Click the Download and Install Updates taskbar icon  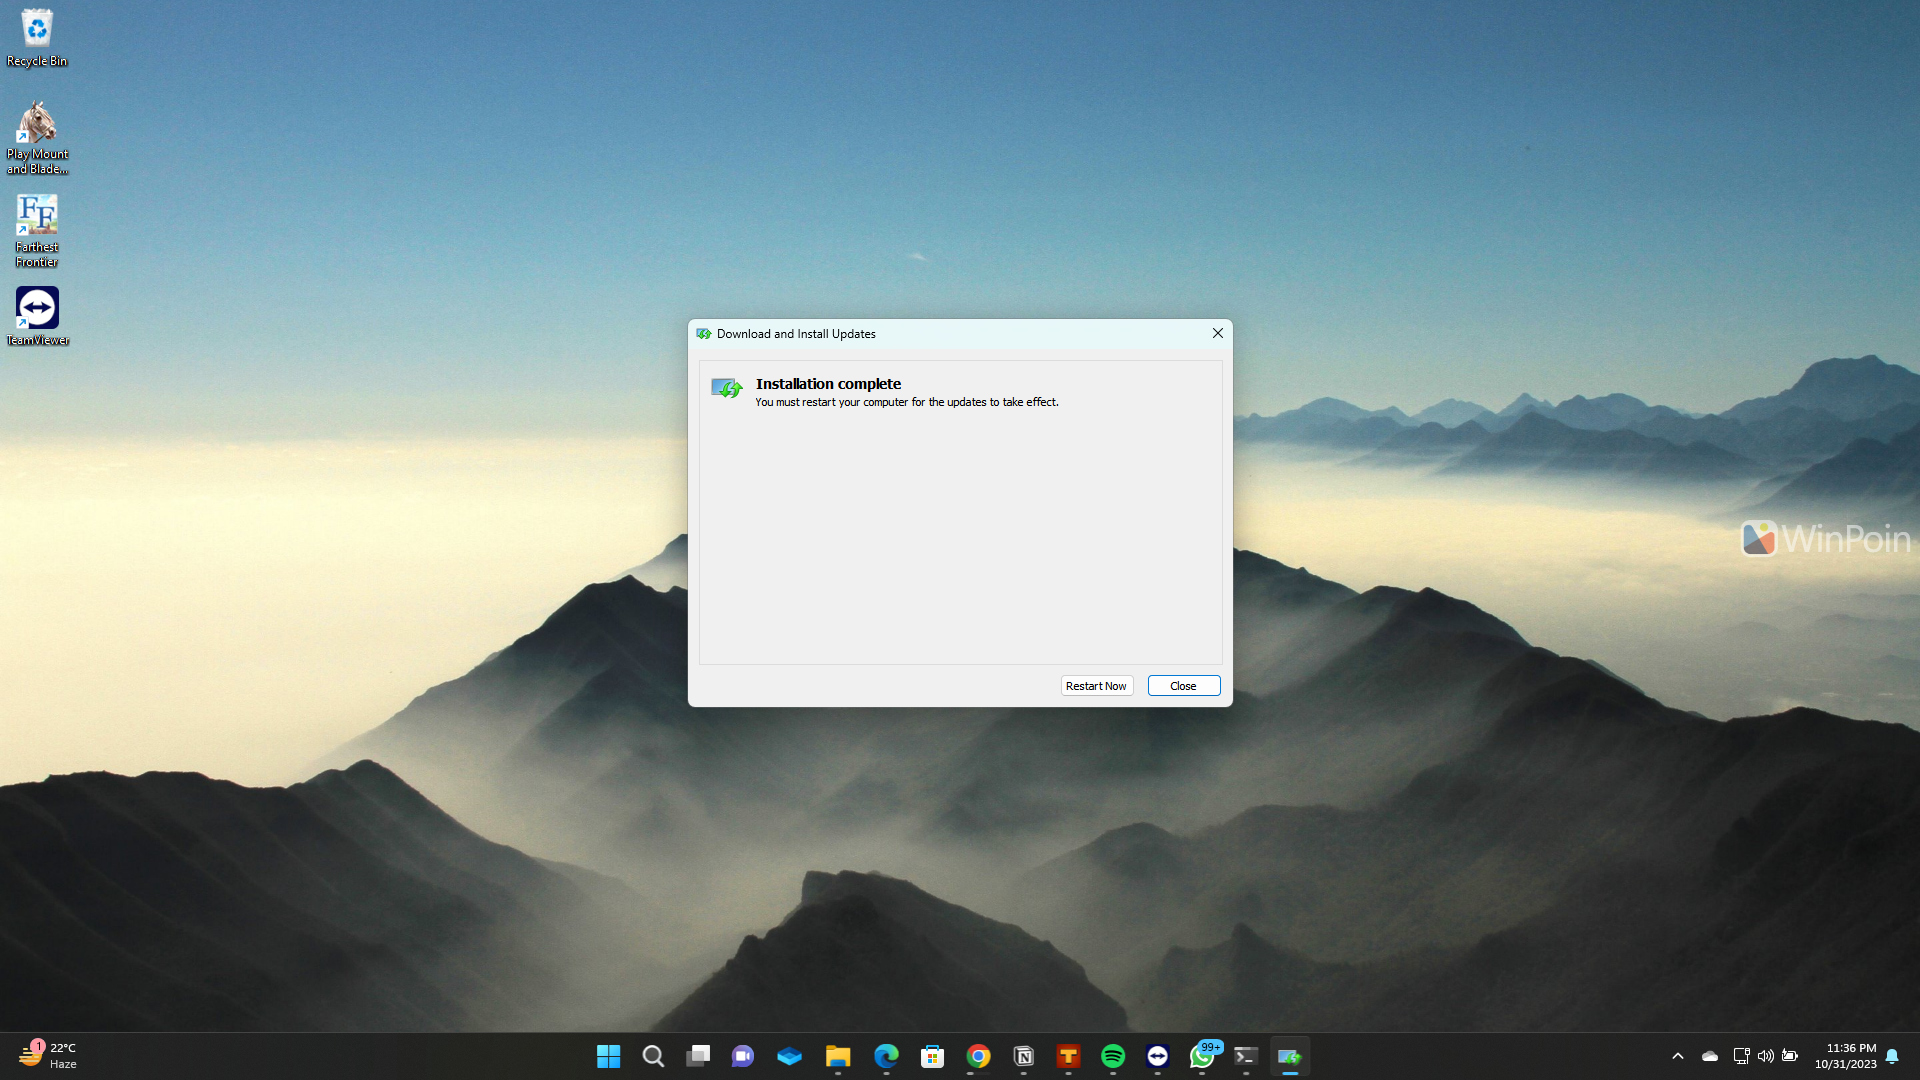pos(1290,1056)
